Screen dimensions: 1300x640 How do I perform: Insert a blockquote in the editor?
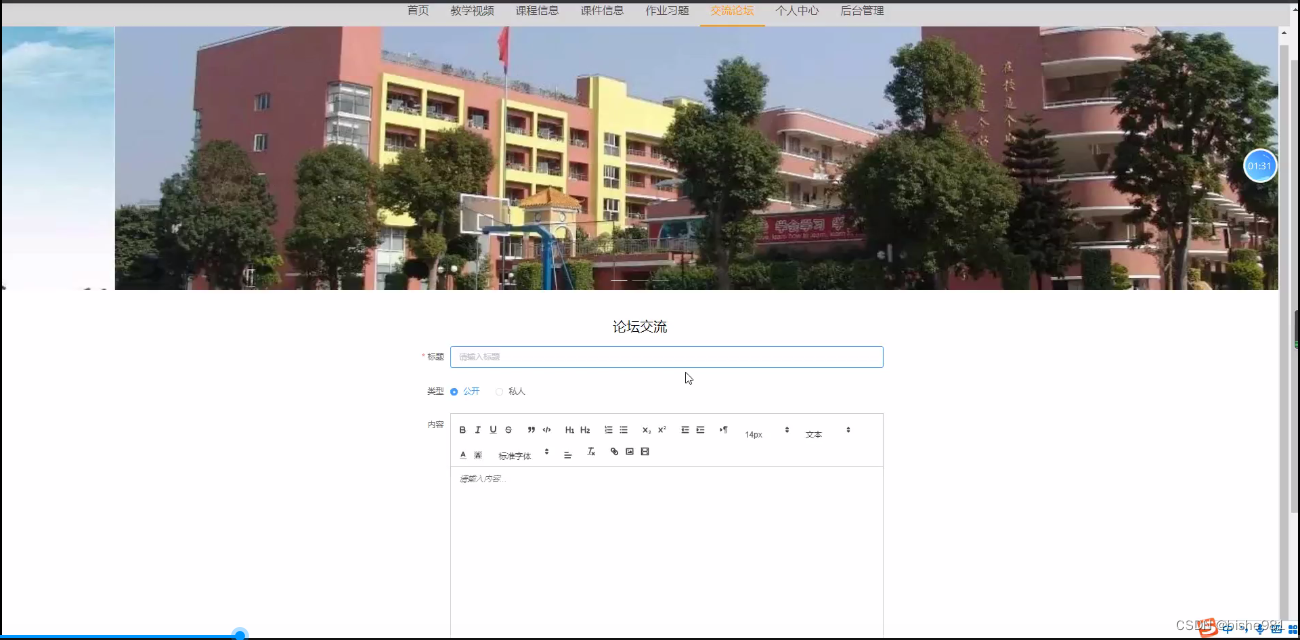[531, 430]
